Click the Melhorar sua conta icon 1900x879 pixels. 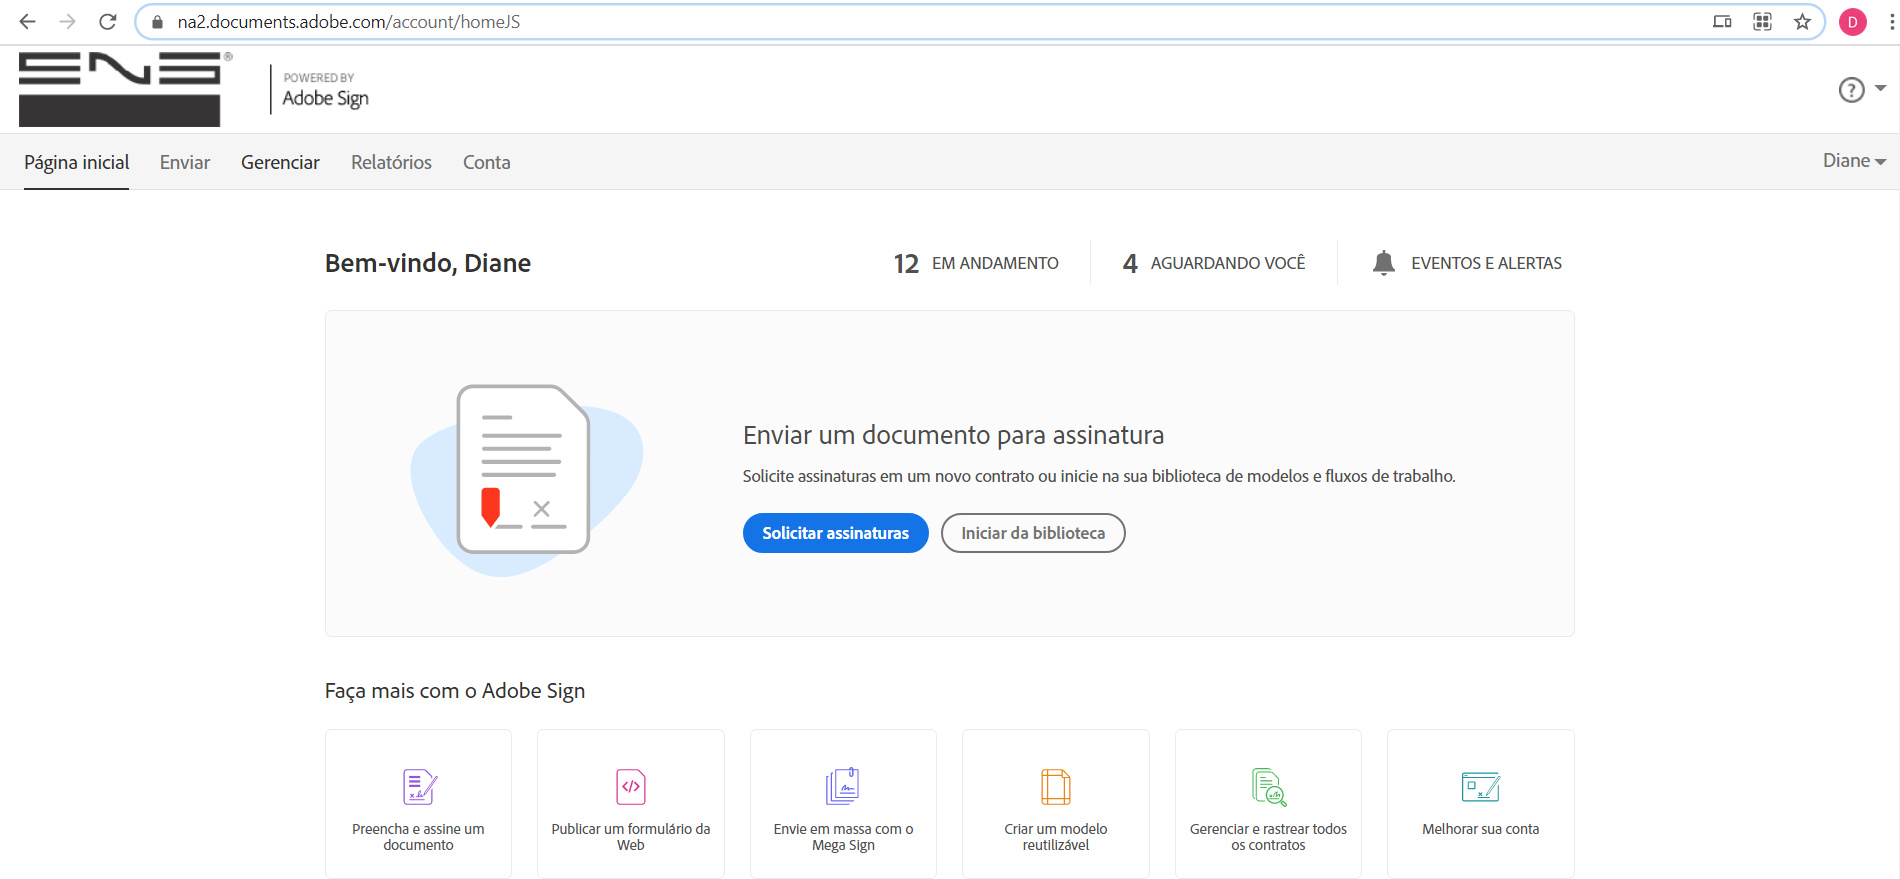pos(1481,787)
